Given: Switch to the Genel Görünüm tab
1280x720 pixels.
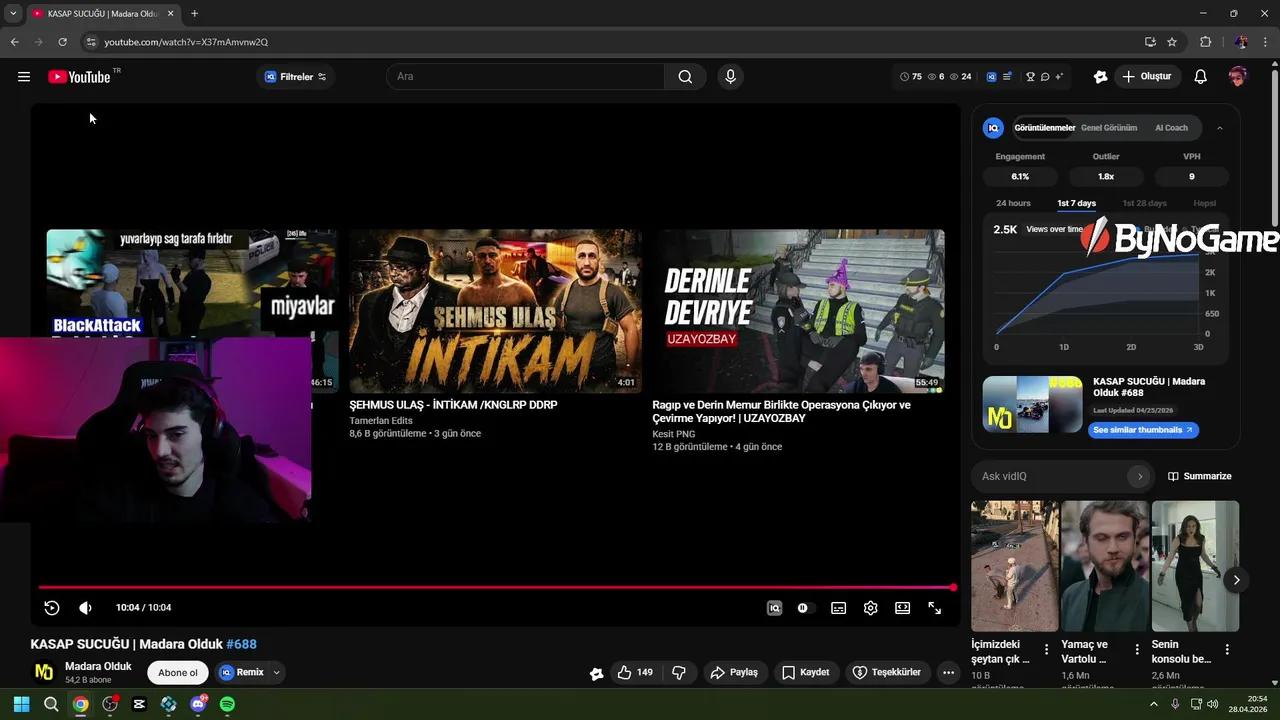Looking at the screenshot, I should 1109,128.
